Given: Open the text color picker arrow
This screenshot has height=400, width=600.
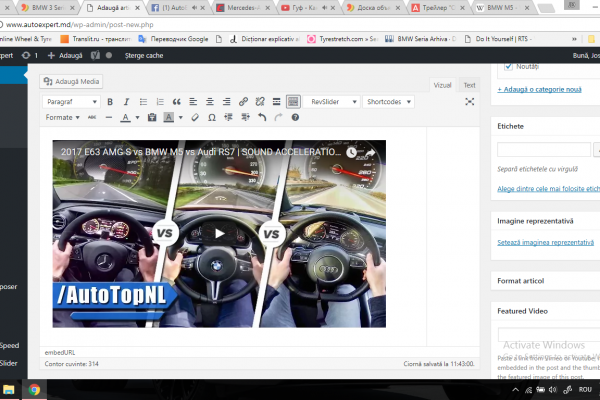Looking at the screenshot, I should 137,118.
